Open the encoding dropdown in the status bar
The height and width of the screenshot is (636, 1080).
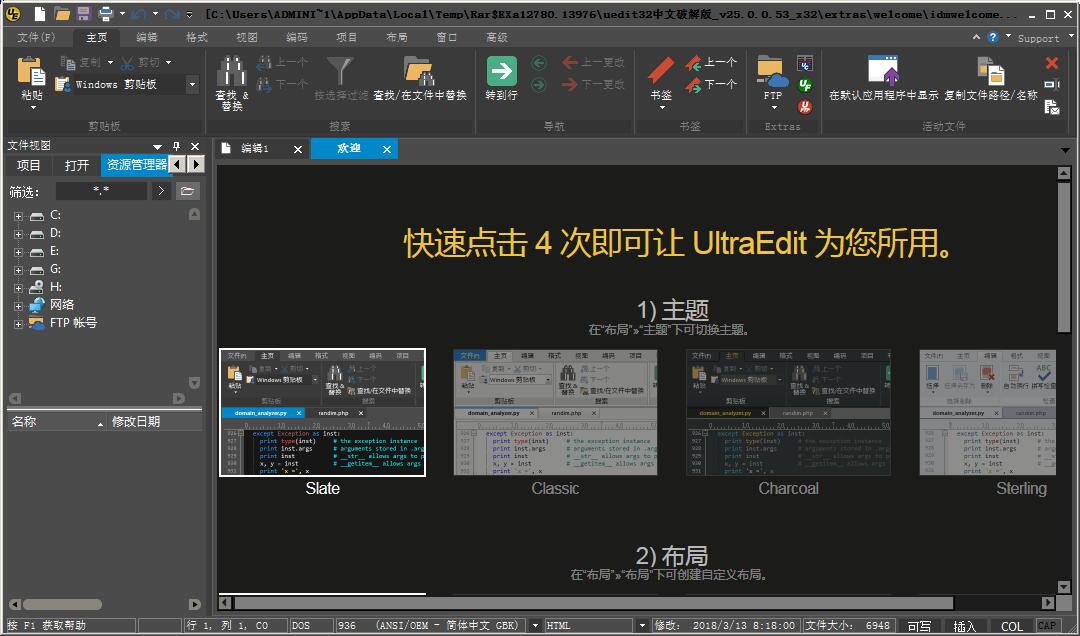(535, 626)
